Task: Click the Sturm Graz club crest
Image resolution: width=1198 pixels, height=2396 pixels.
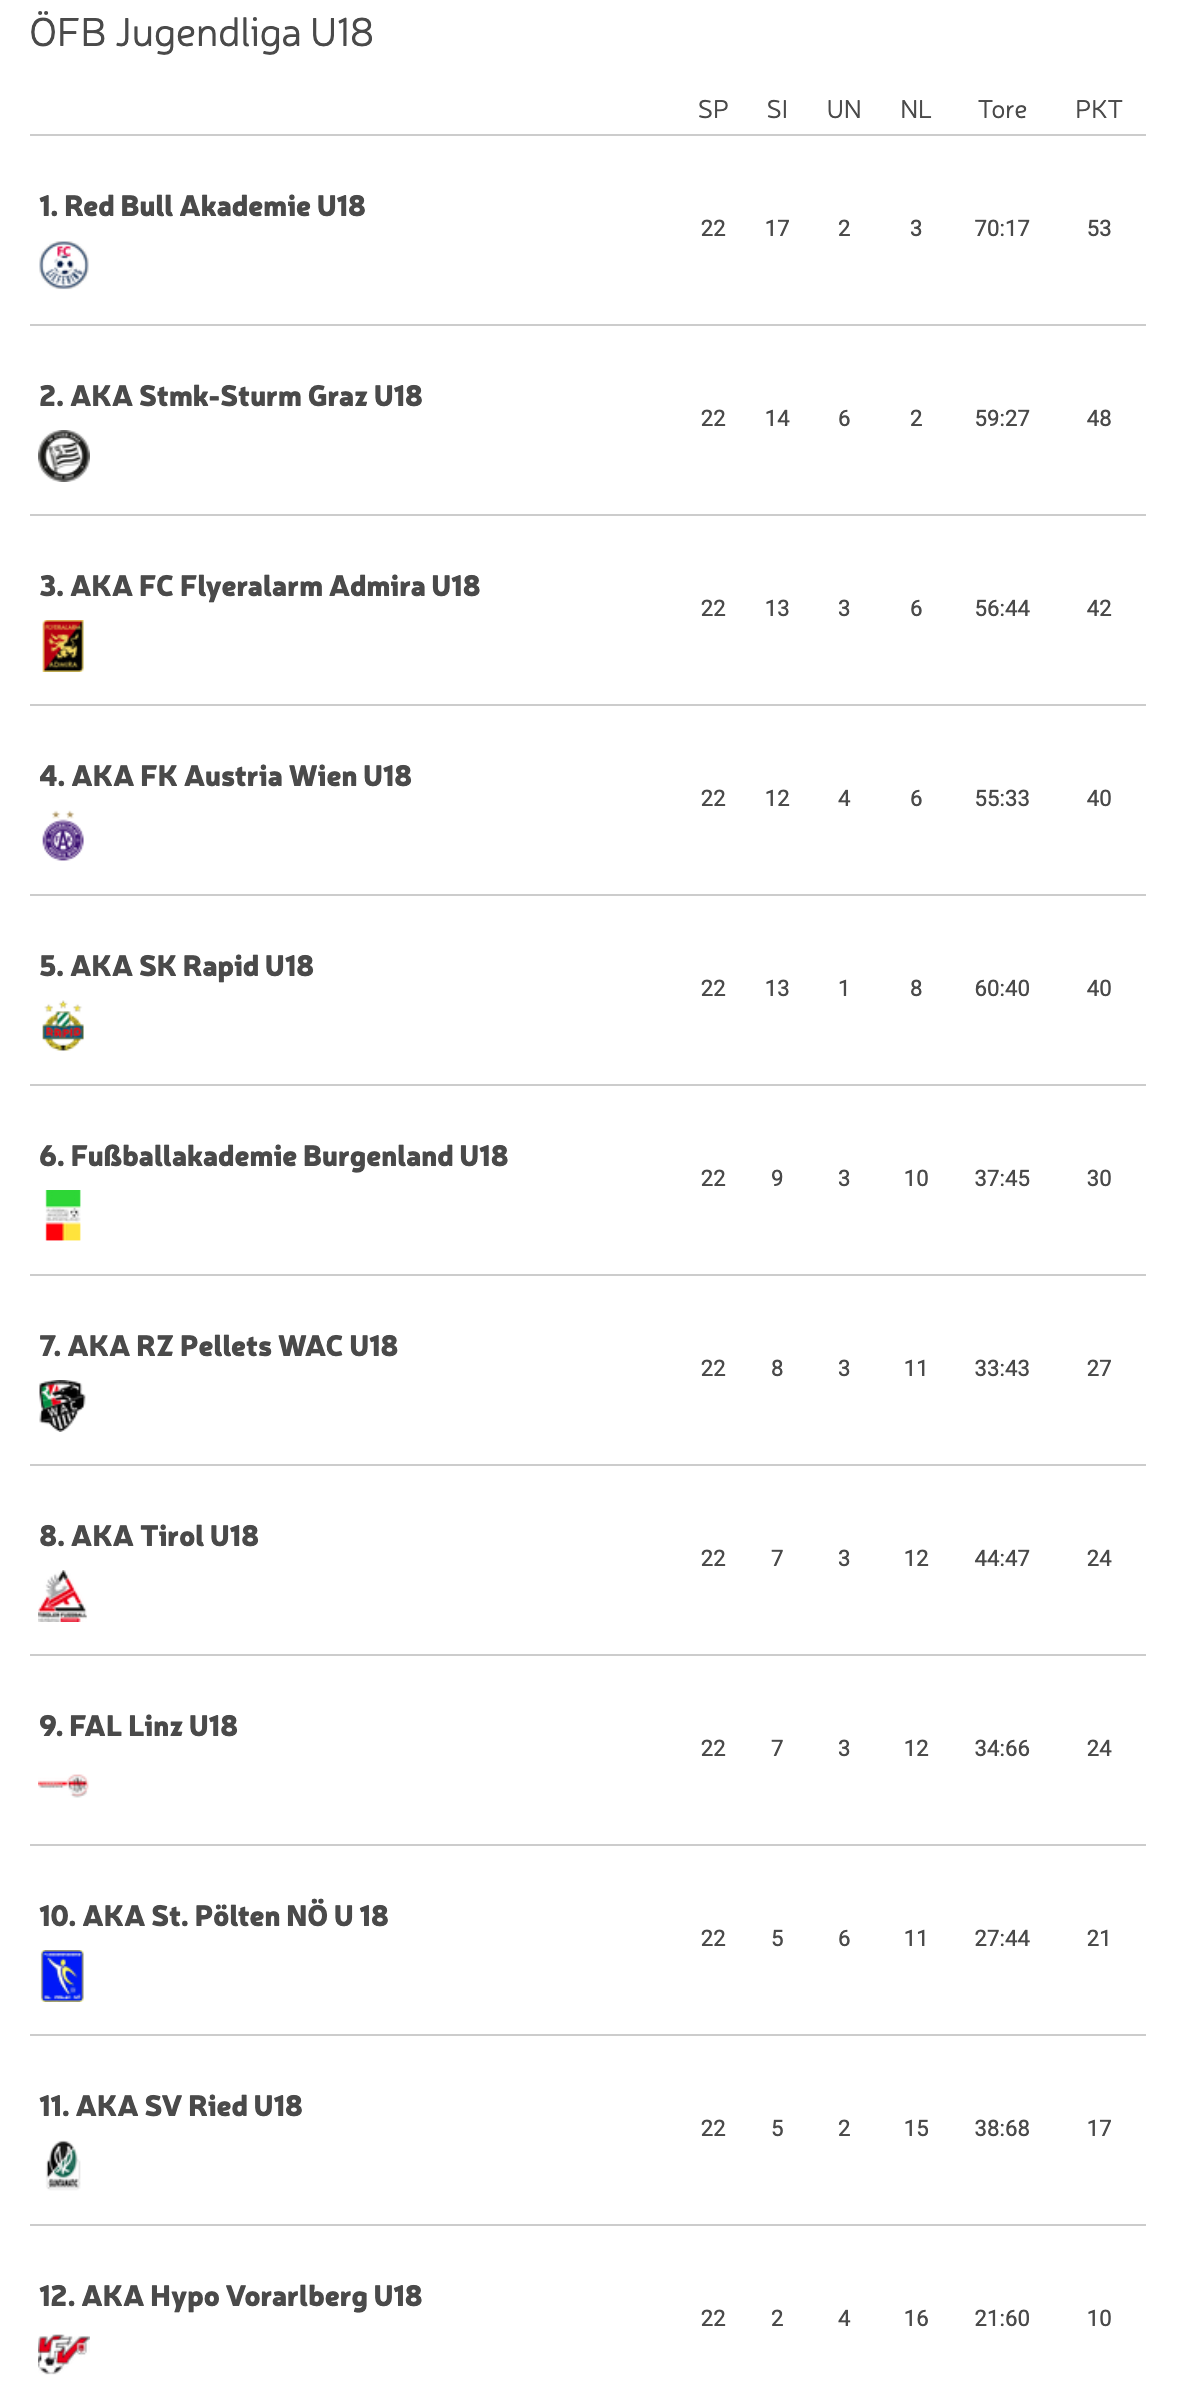Action: coord(63,456)
